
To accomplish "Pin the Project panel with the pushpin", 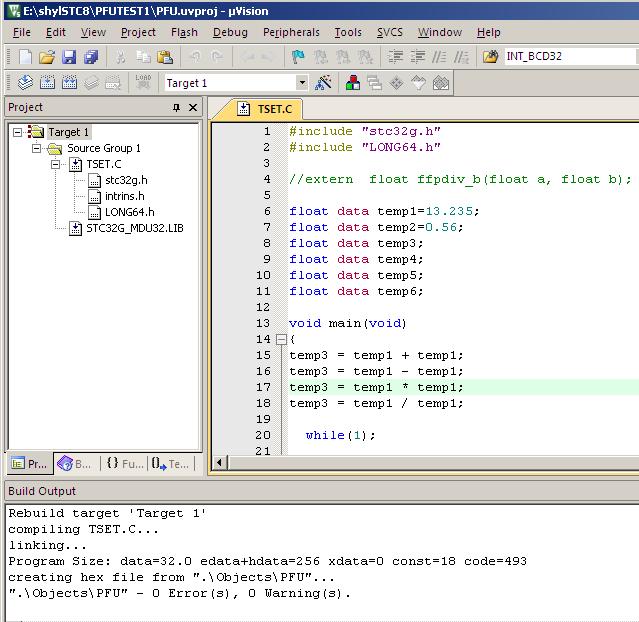I will (176, 108).
